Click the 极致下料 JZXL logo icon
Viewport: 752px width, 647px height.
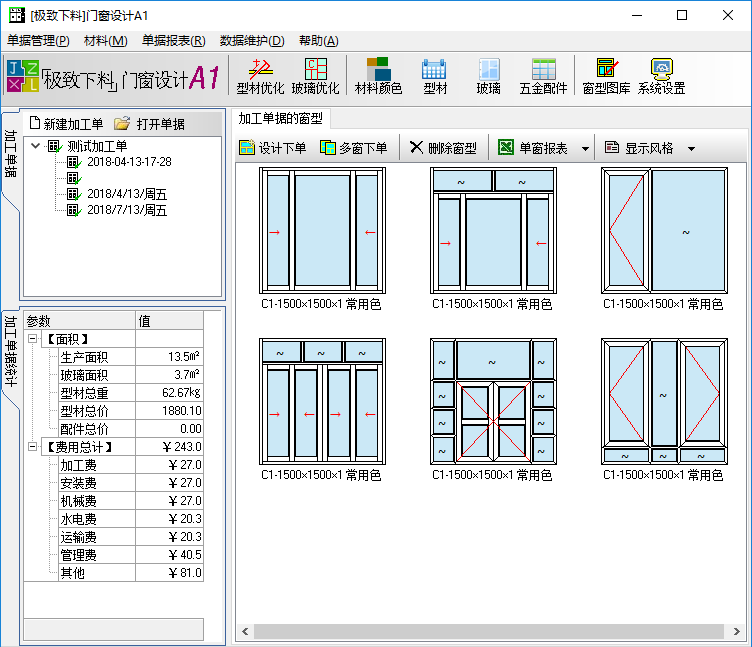[23, 76]
